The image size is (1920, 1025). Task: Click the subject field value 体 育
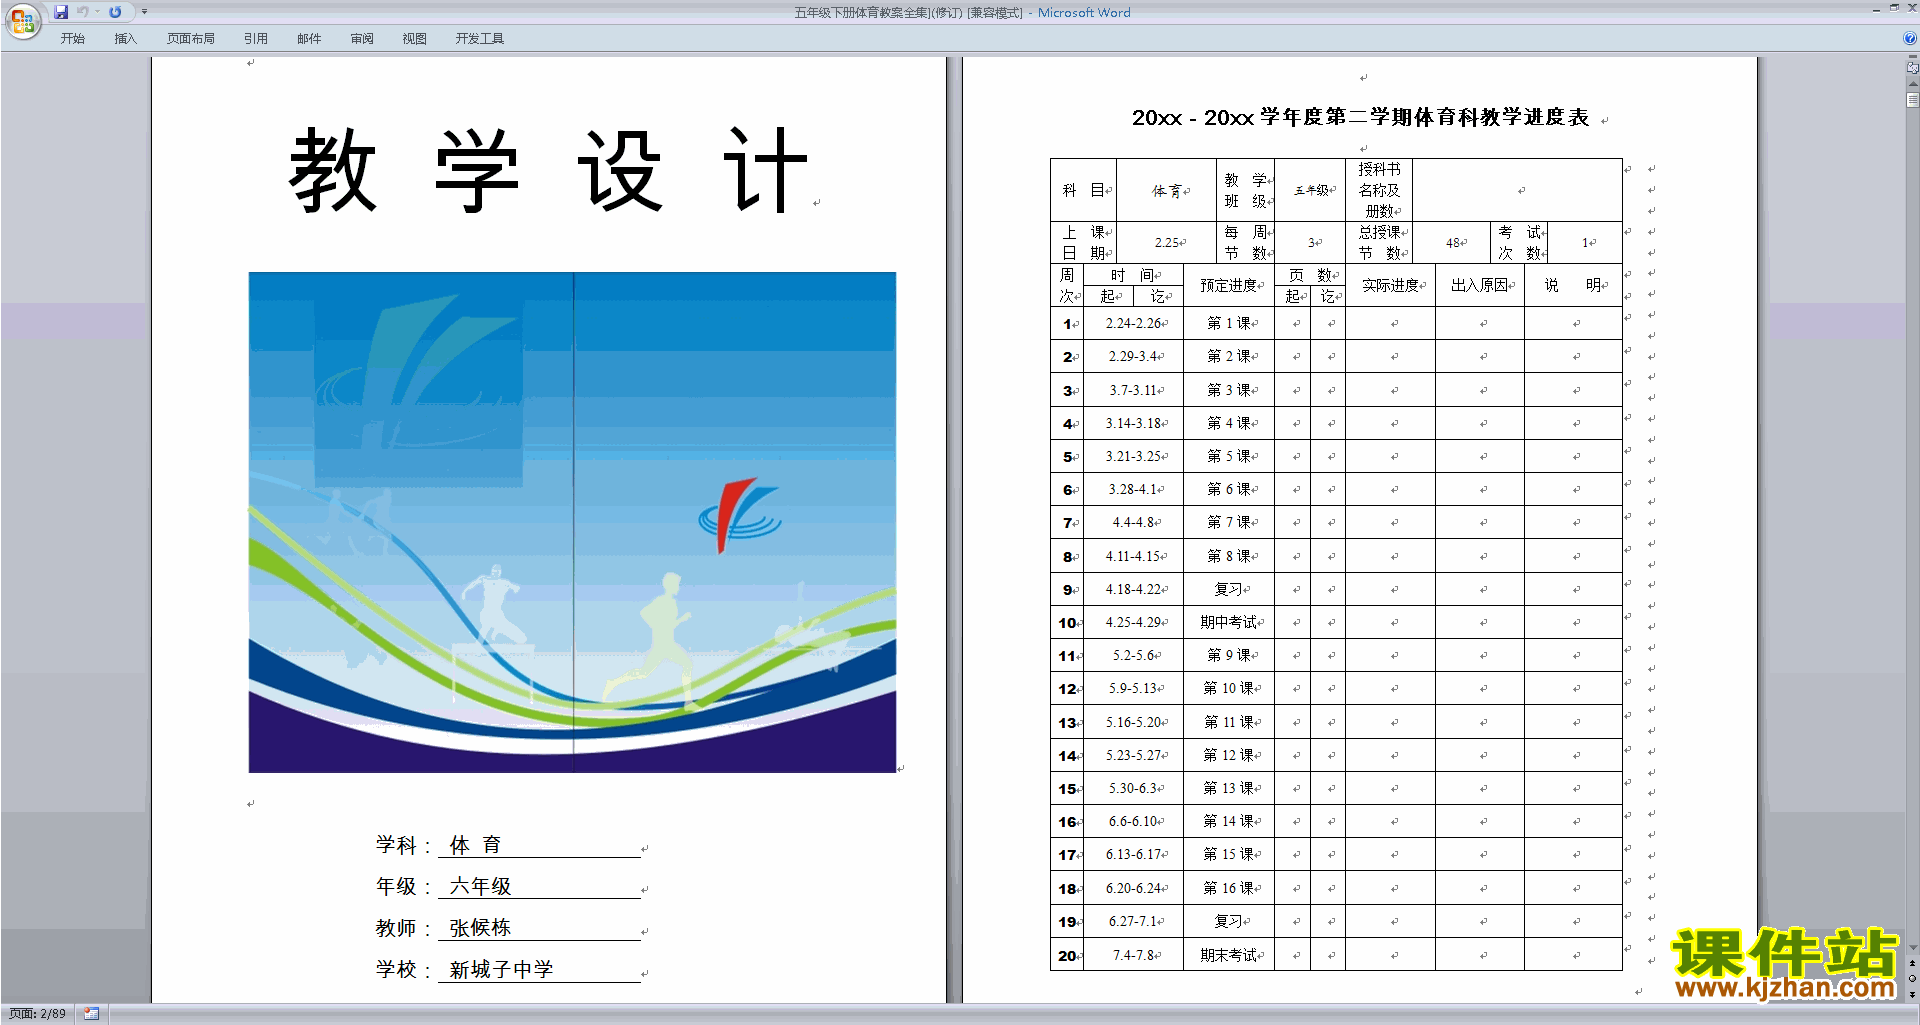[x=475, y=845]
